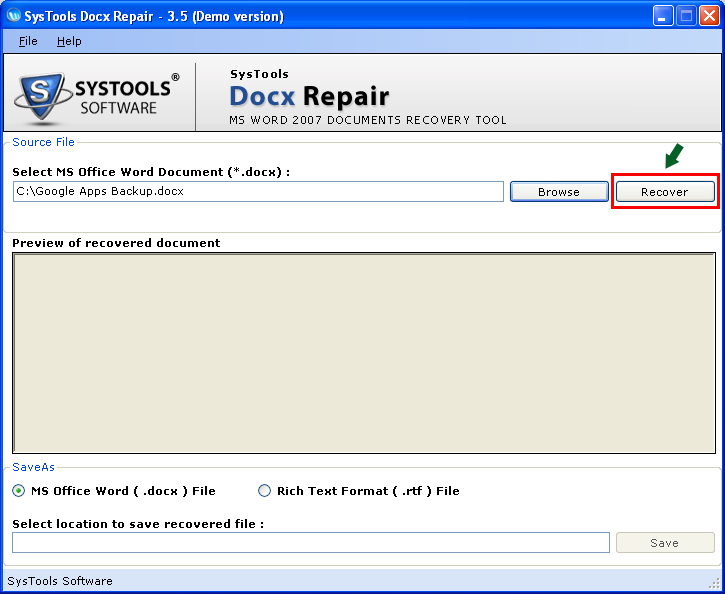Grab the resize grip in status bar corner
Viewport: 725px width, 594px height.
(x=715, y=584)
